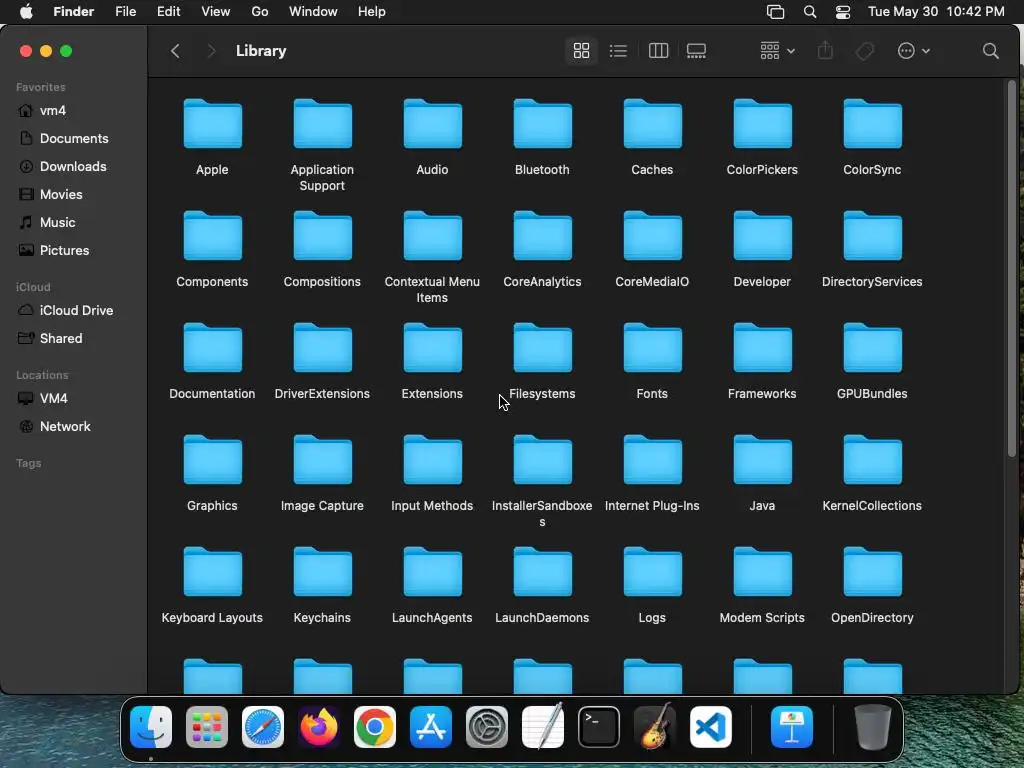Open Visual Studio Code from Dock
Image resolution: width=1024 pixels, height=768 pixels.
[x=711, y=727]
